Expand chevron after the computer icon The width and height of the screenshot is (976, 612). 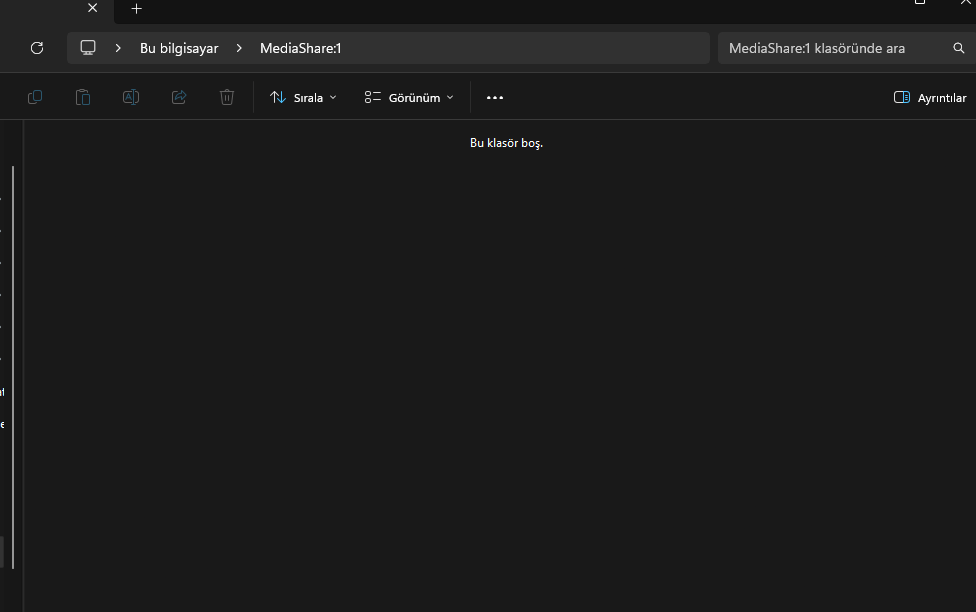click(x=118, y=48)
